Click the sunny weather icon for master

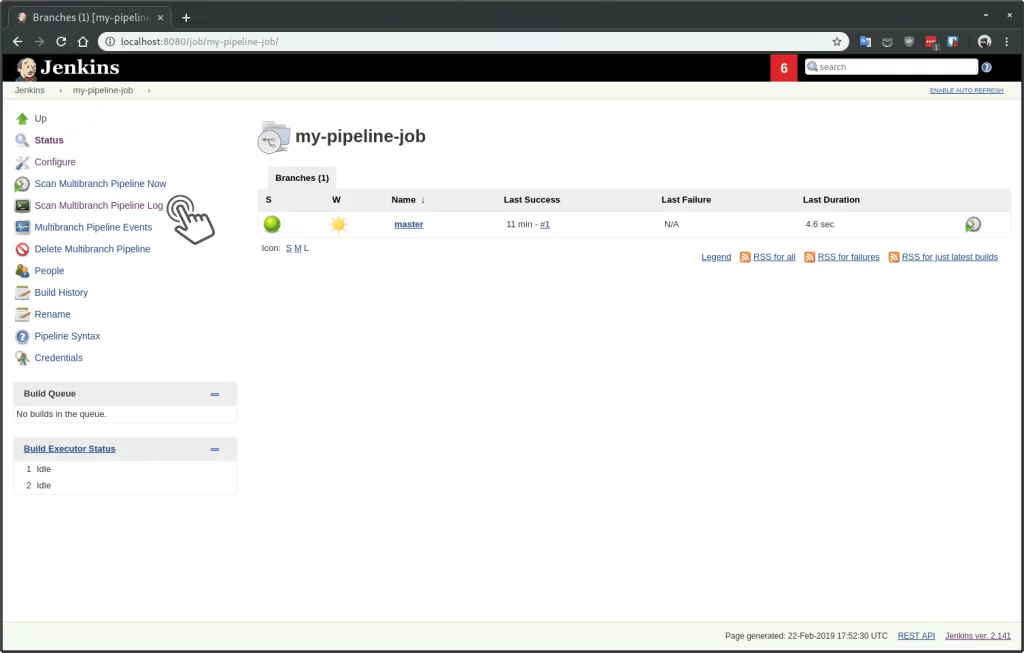tap(338, 225)
